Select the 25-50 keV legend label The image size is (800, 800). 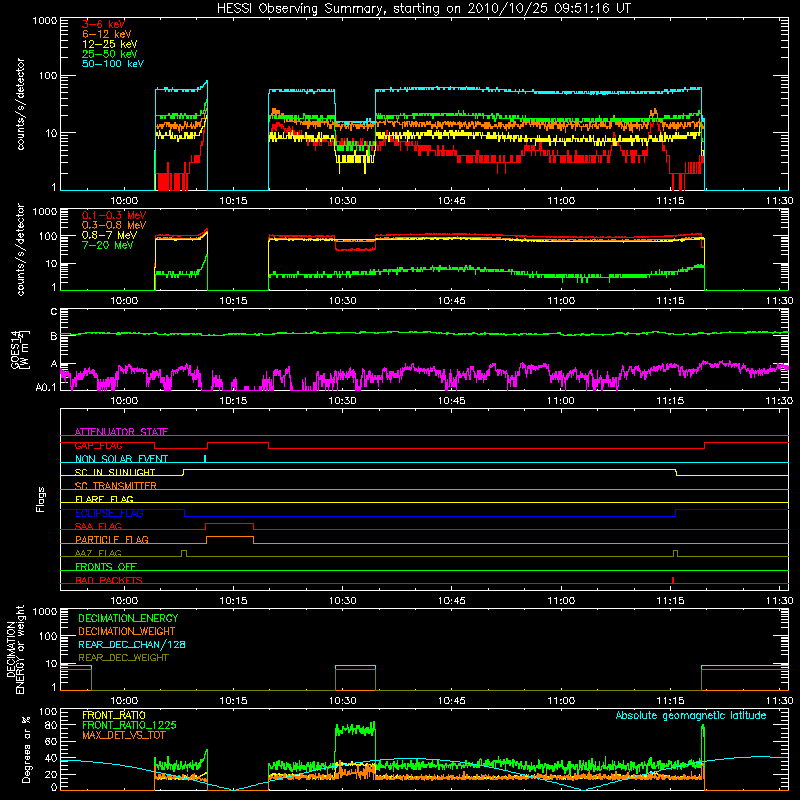(110, 54)
